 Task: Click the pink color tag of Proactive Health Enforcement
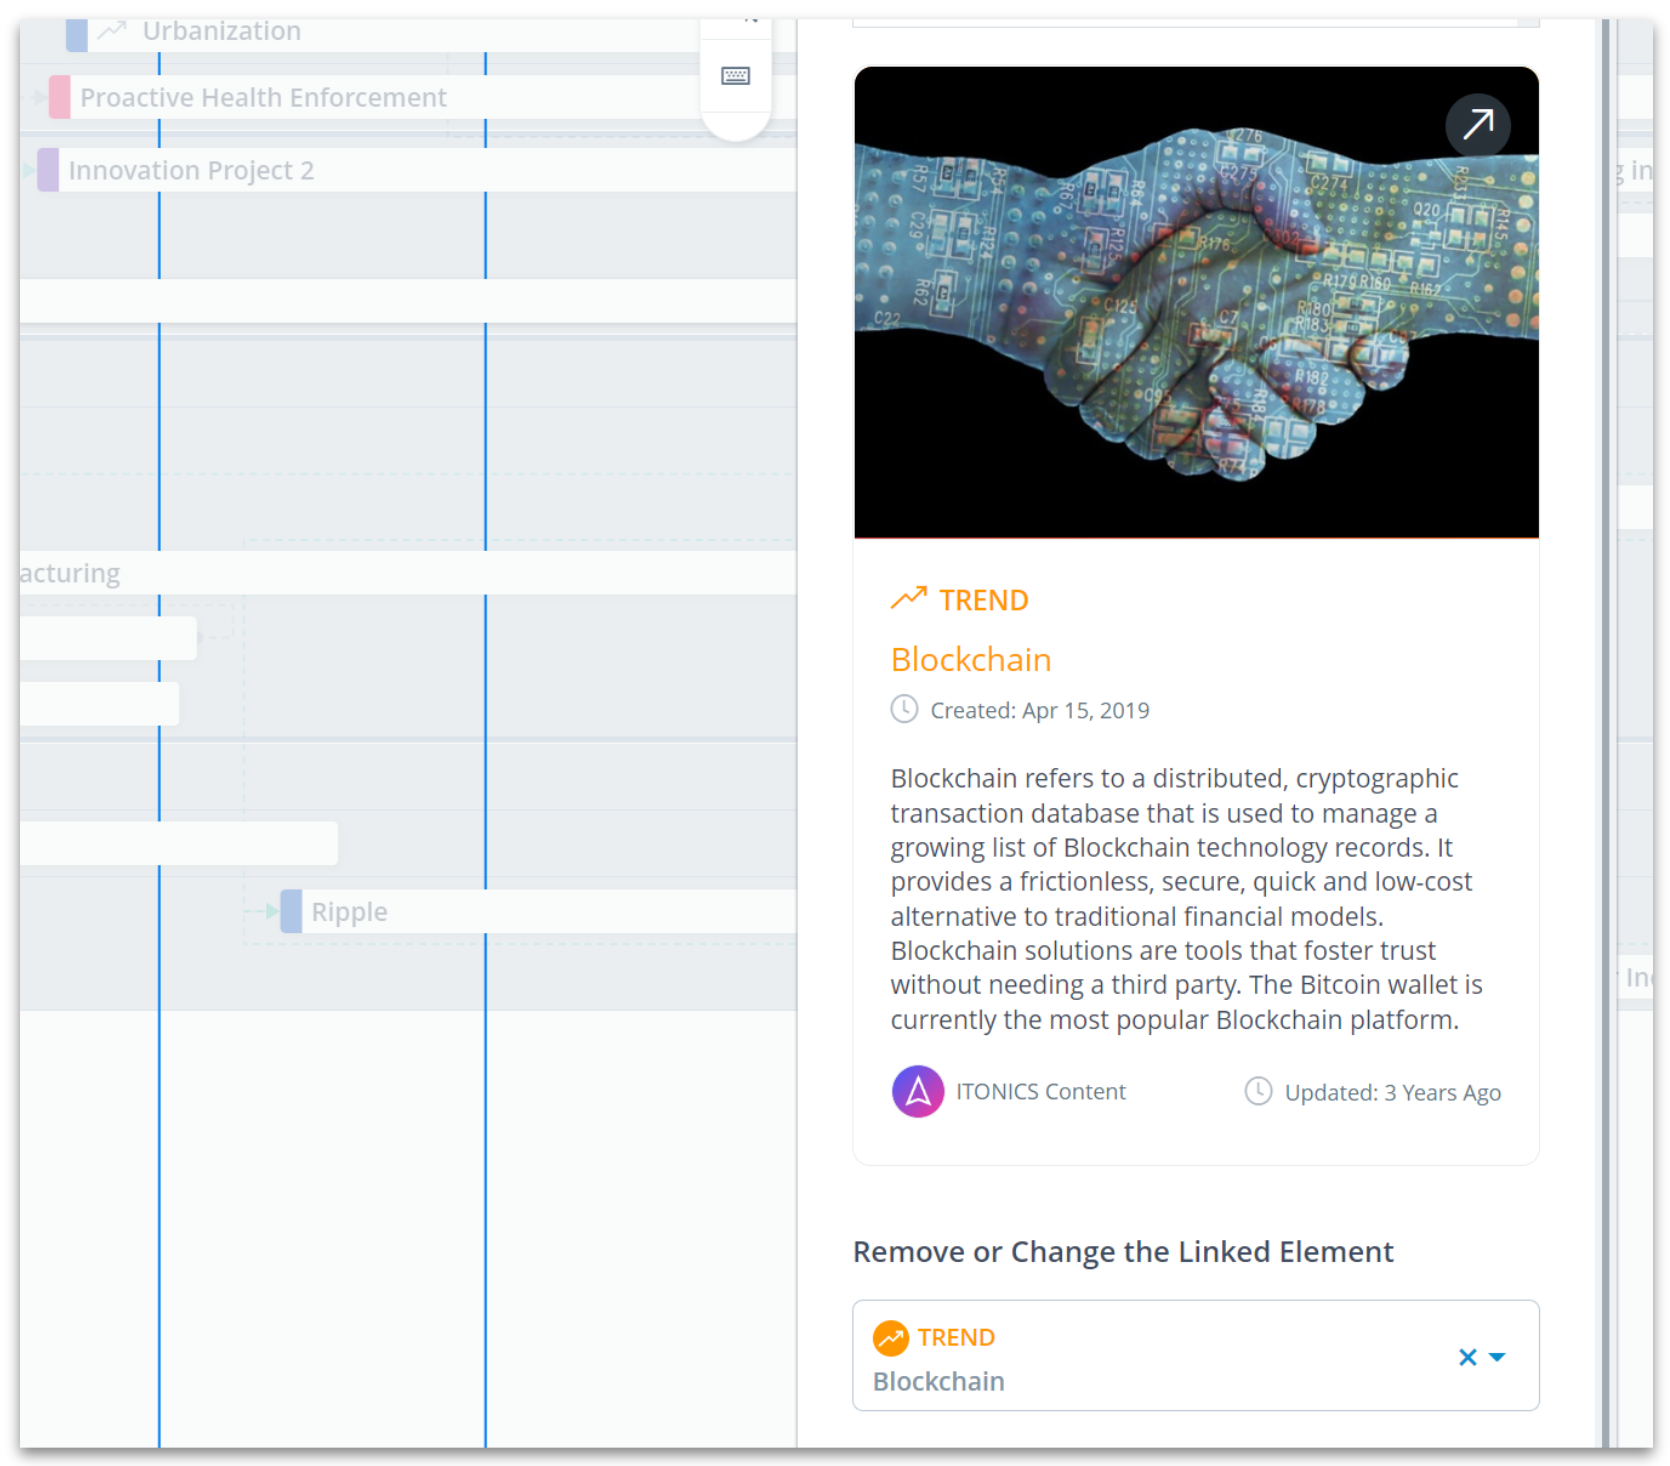coord(59,97)
